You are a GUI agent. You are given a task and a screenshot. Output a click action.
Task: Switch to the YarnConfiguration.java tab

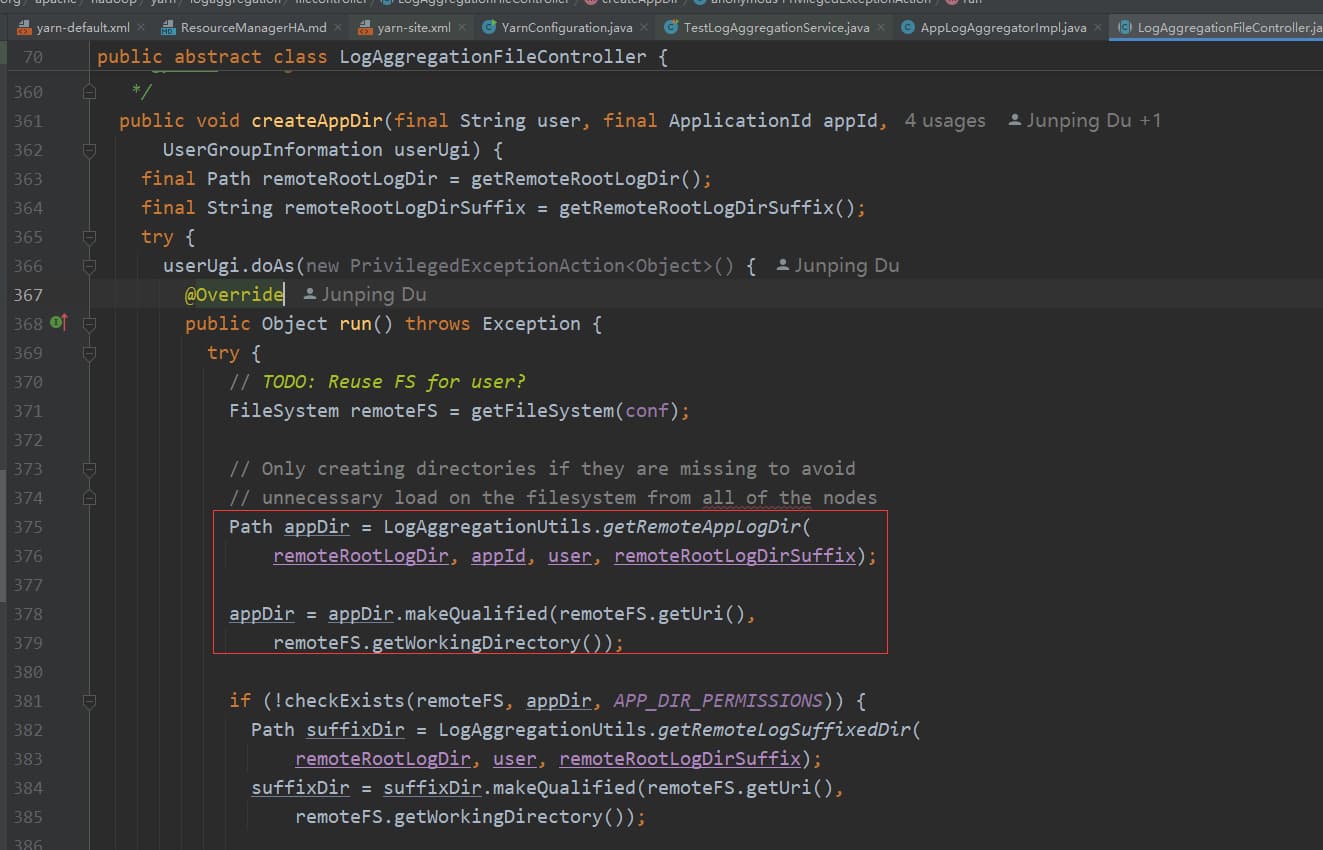tap(566, 27)
